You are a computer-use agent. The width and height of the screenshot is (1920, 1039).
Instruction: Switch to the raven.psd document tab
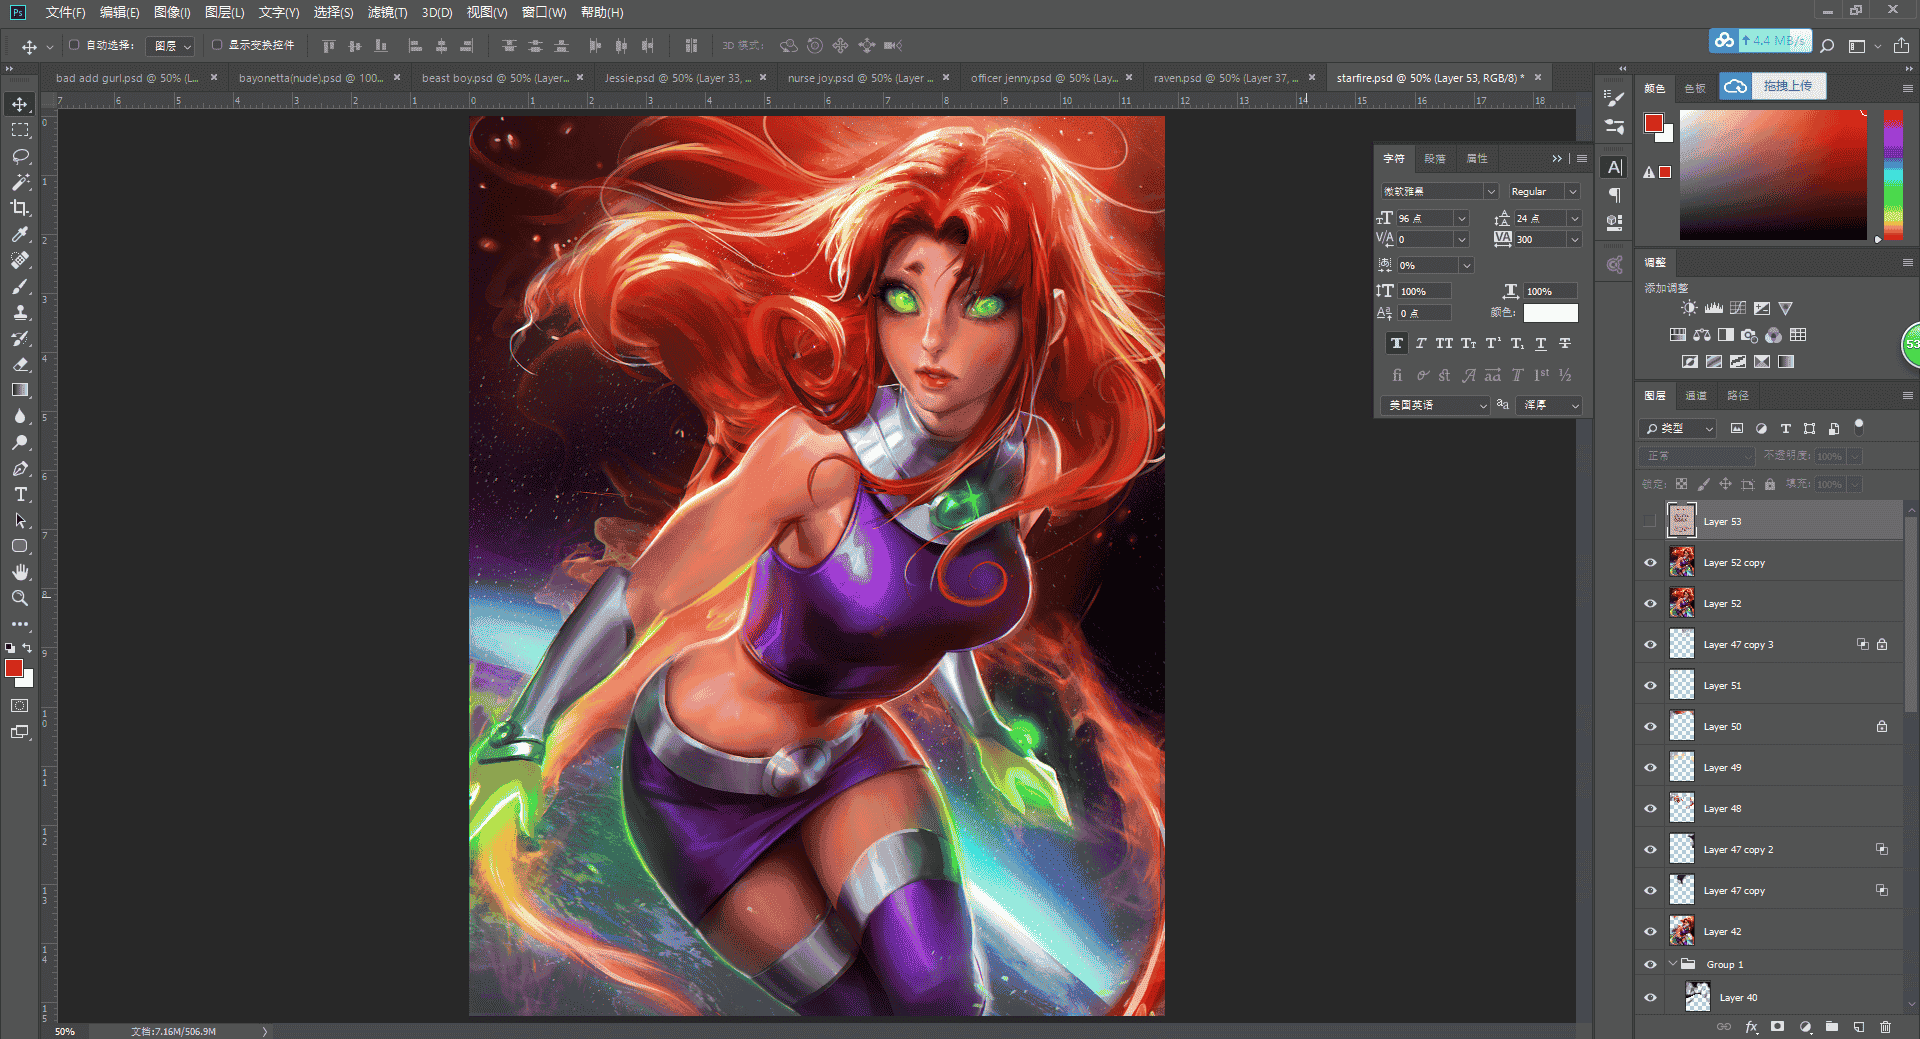click(1225, 77)
